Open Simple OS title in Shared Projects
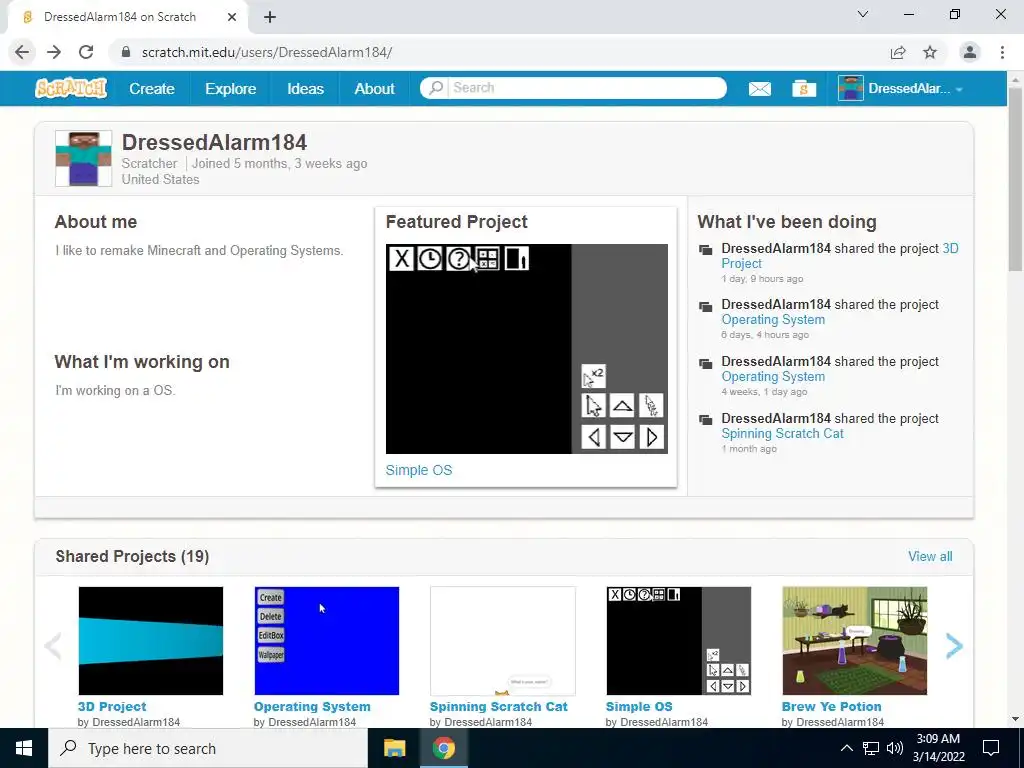 click(639, 706)
